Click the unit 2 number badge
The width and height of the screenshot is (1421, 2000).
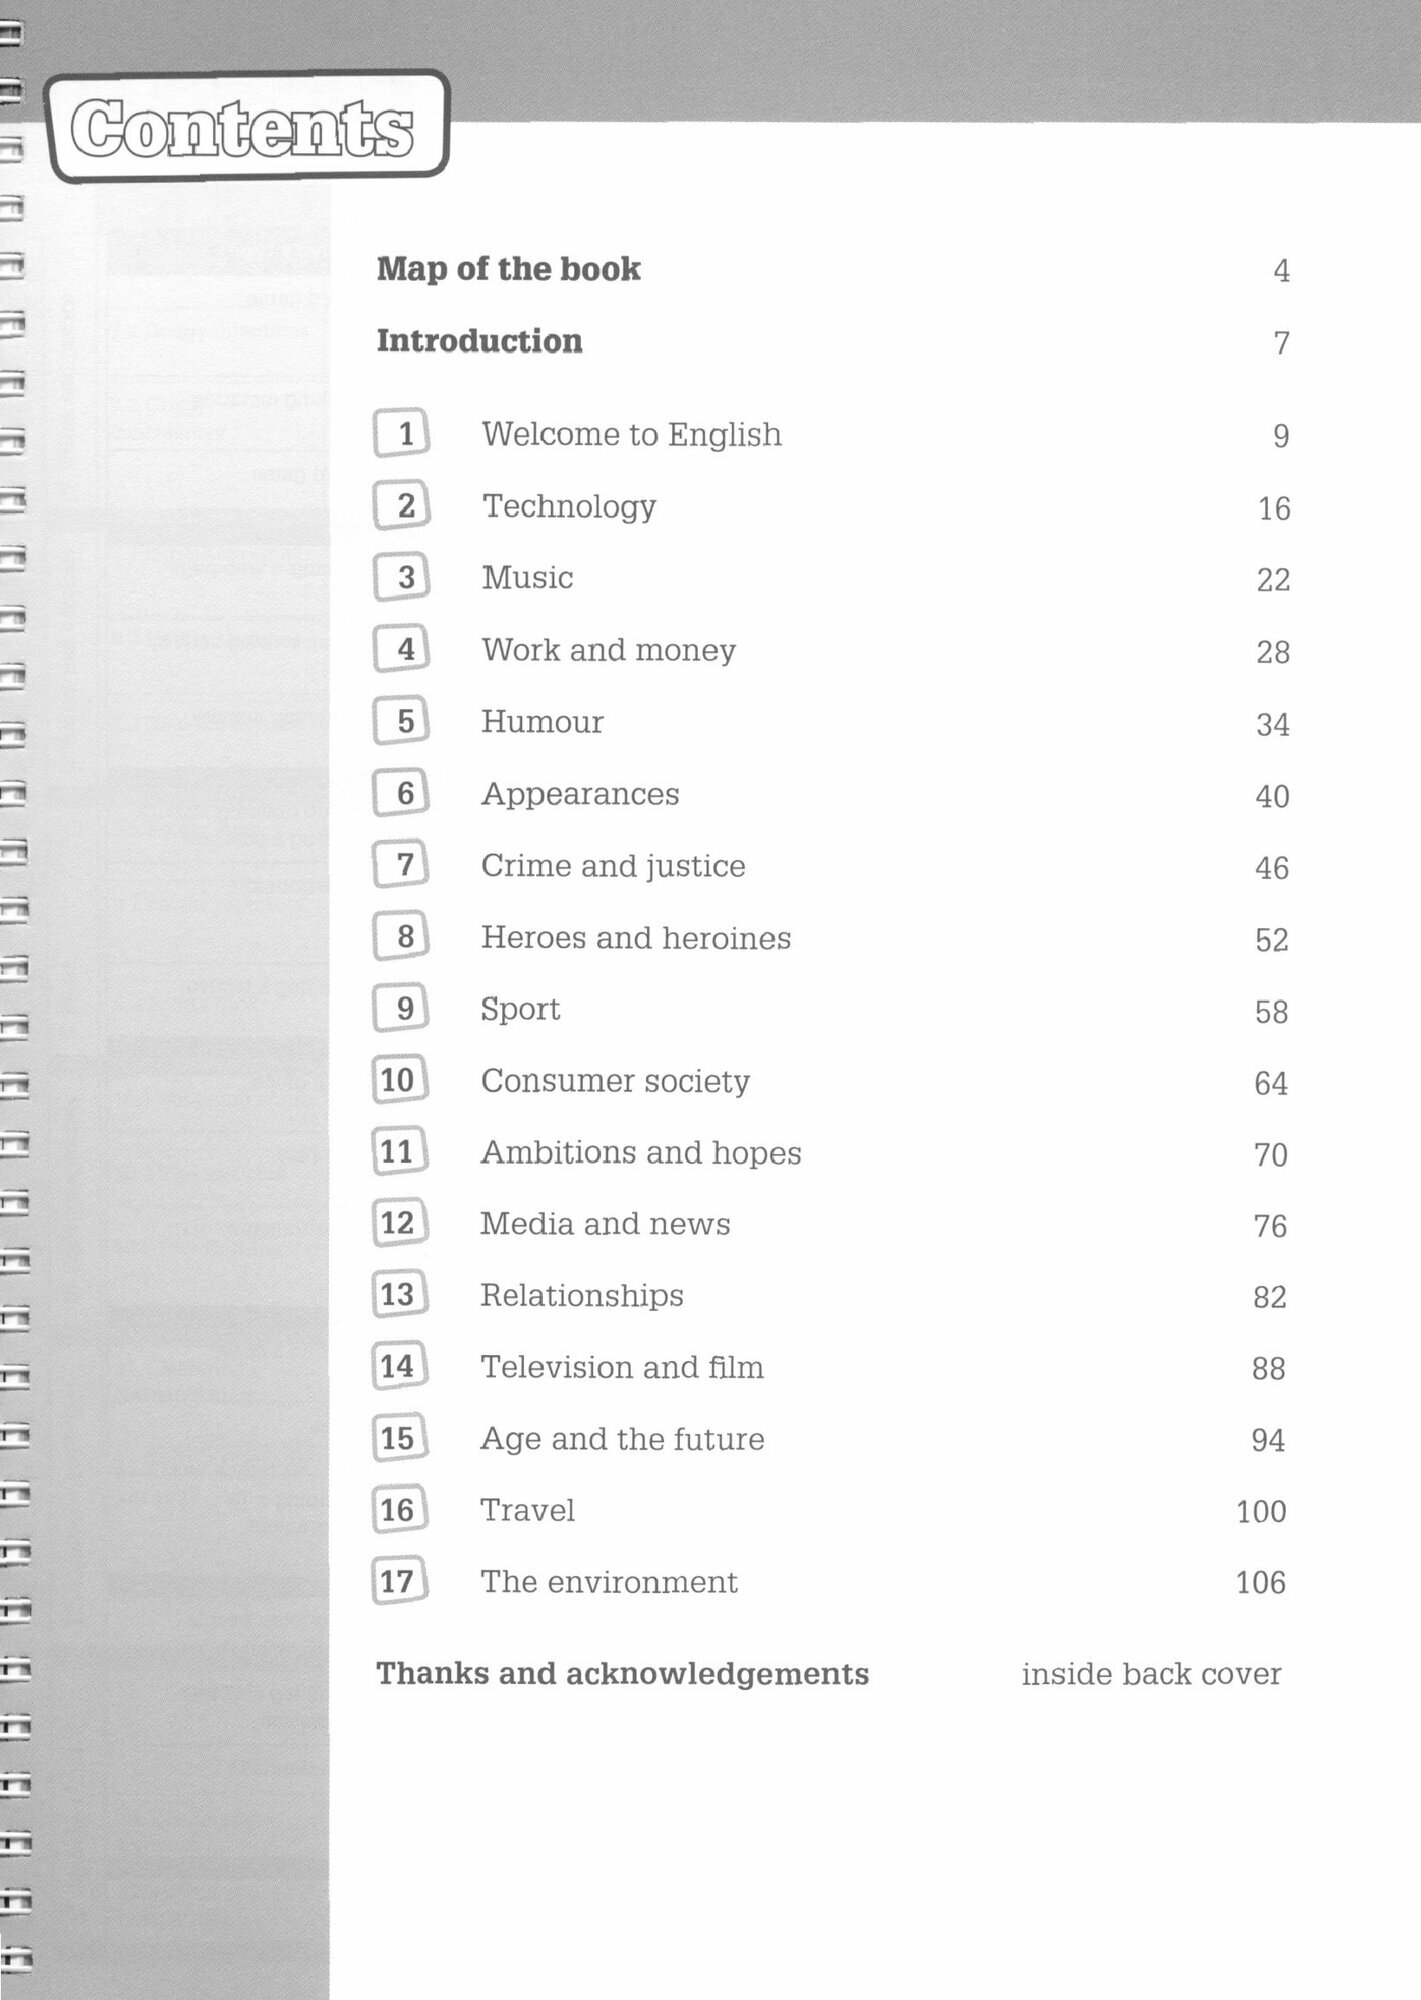(x=402, y=505)
